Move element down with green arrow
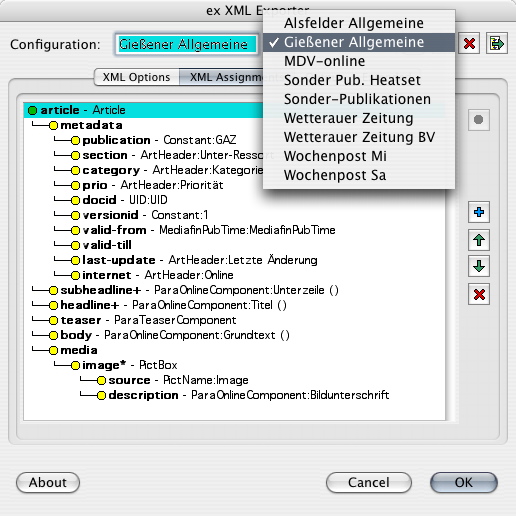 pos(479,266)
